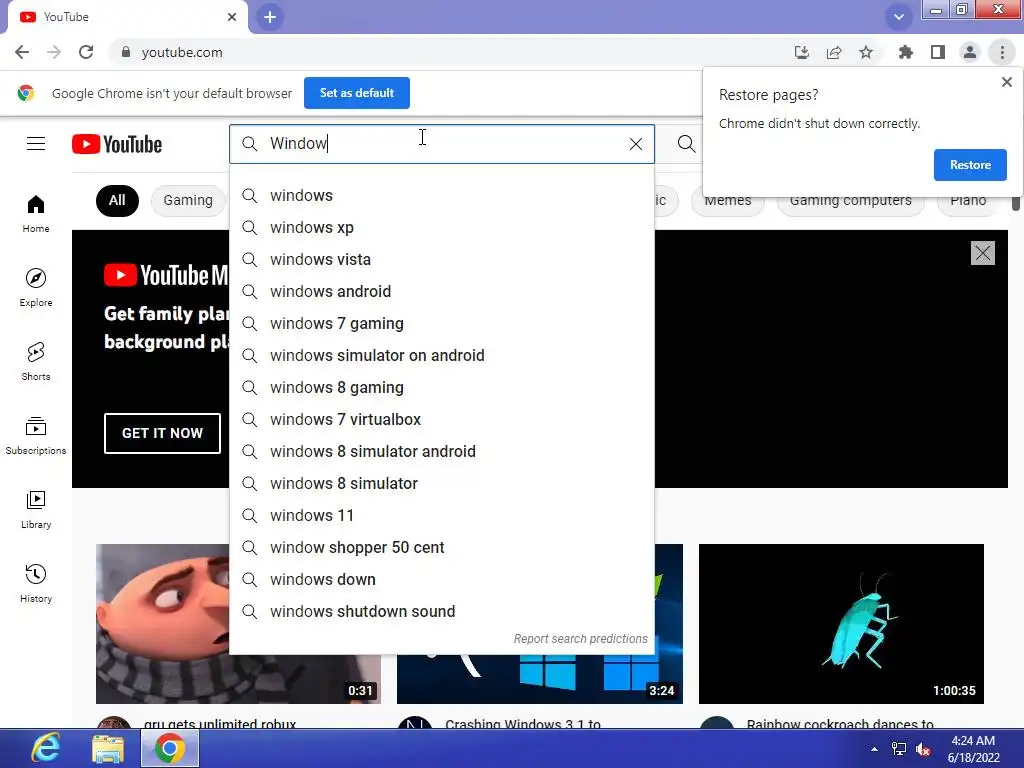Choose suggestion 'windows shutdown sound'
The image size is (1024, 768).
click(x=441, y=611)
